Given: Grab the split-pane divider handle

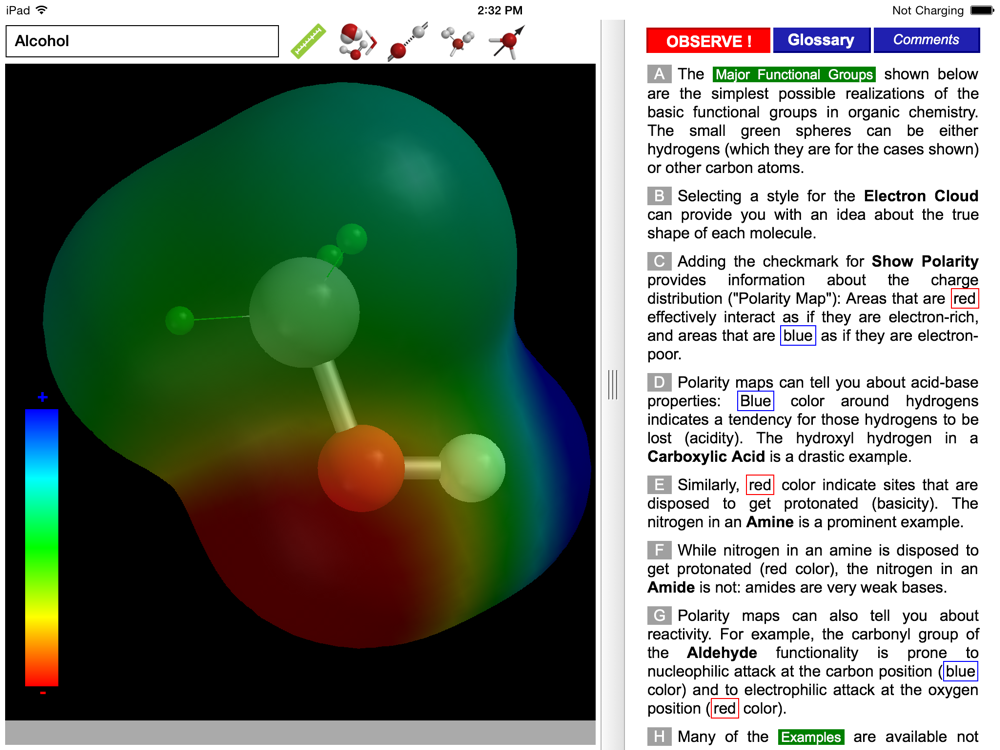Looking at the screenshot, I should coord(612,385).
